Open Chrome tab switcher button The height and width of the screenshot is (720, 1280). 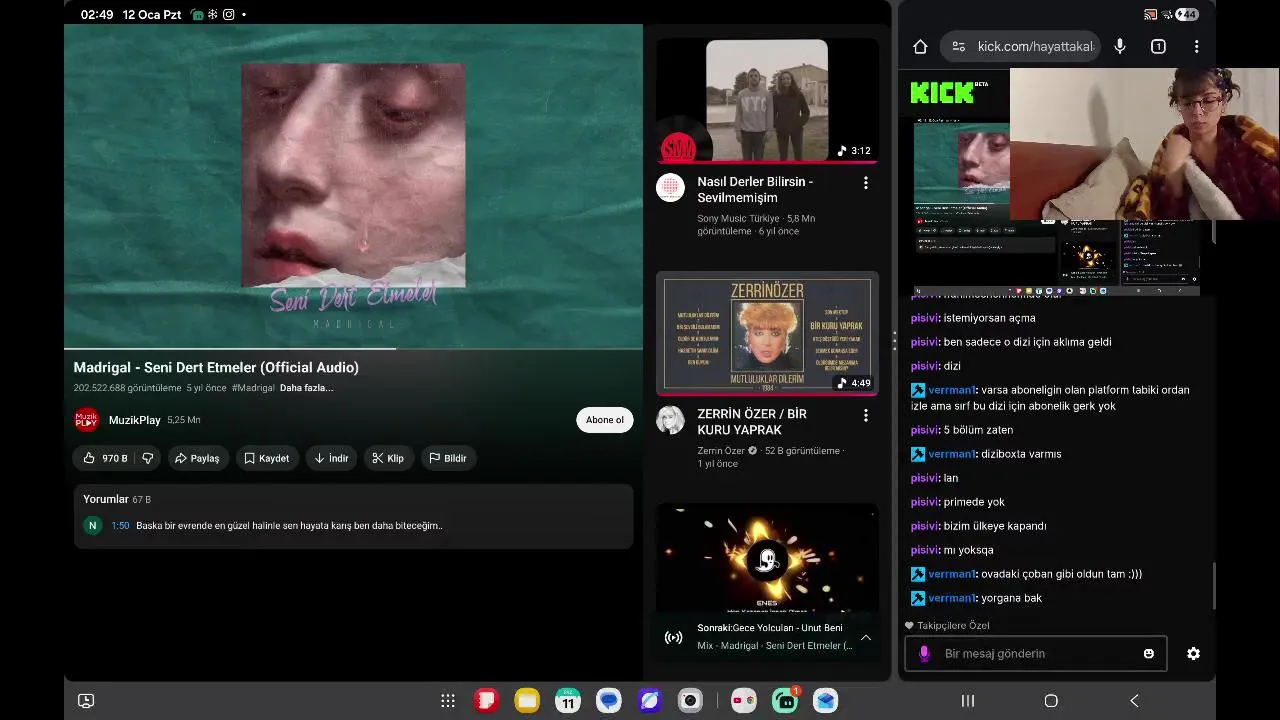point(1158,46)
